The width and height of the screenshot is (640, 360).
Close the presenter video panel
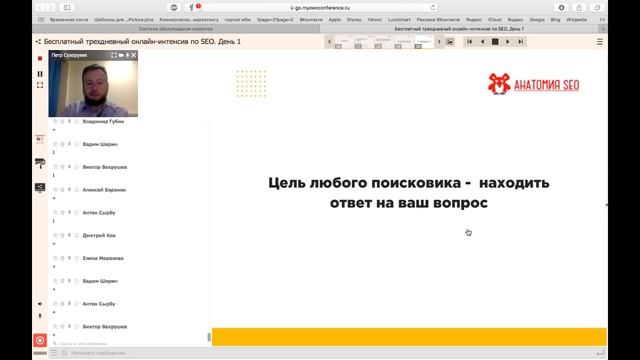[x=133, y=55]
